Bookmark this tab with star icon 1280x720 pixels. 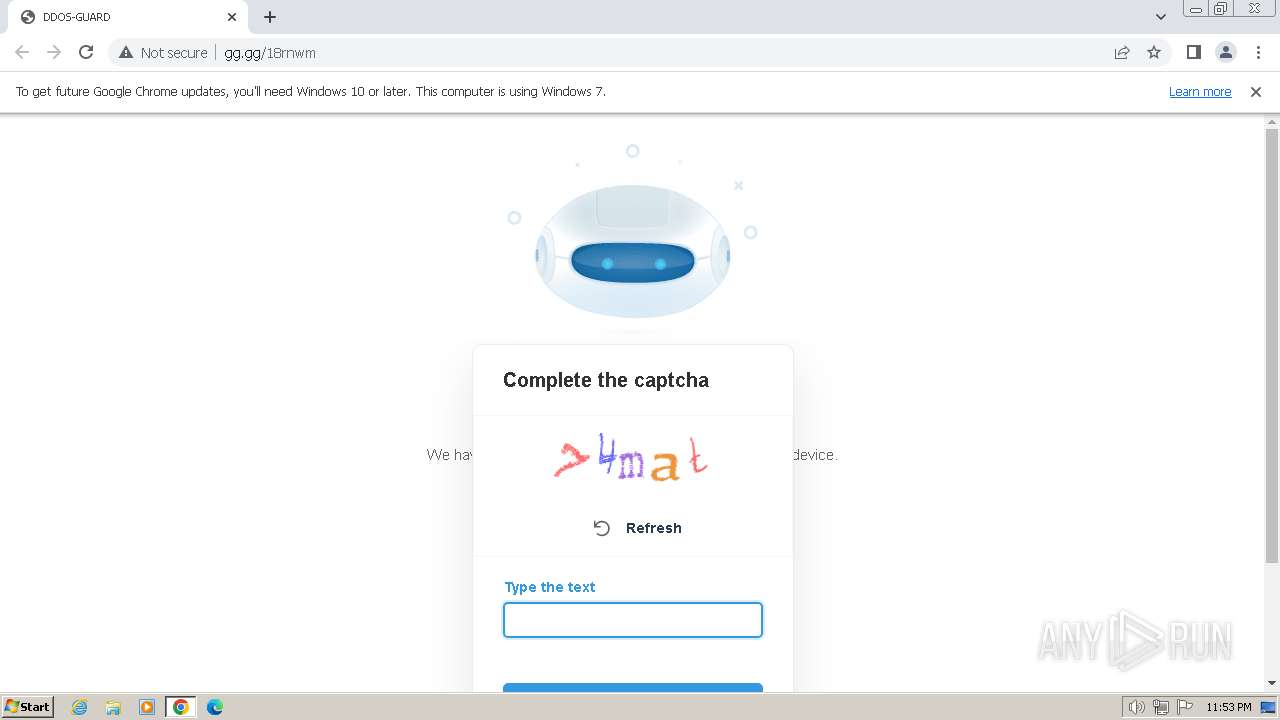1154,52
